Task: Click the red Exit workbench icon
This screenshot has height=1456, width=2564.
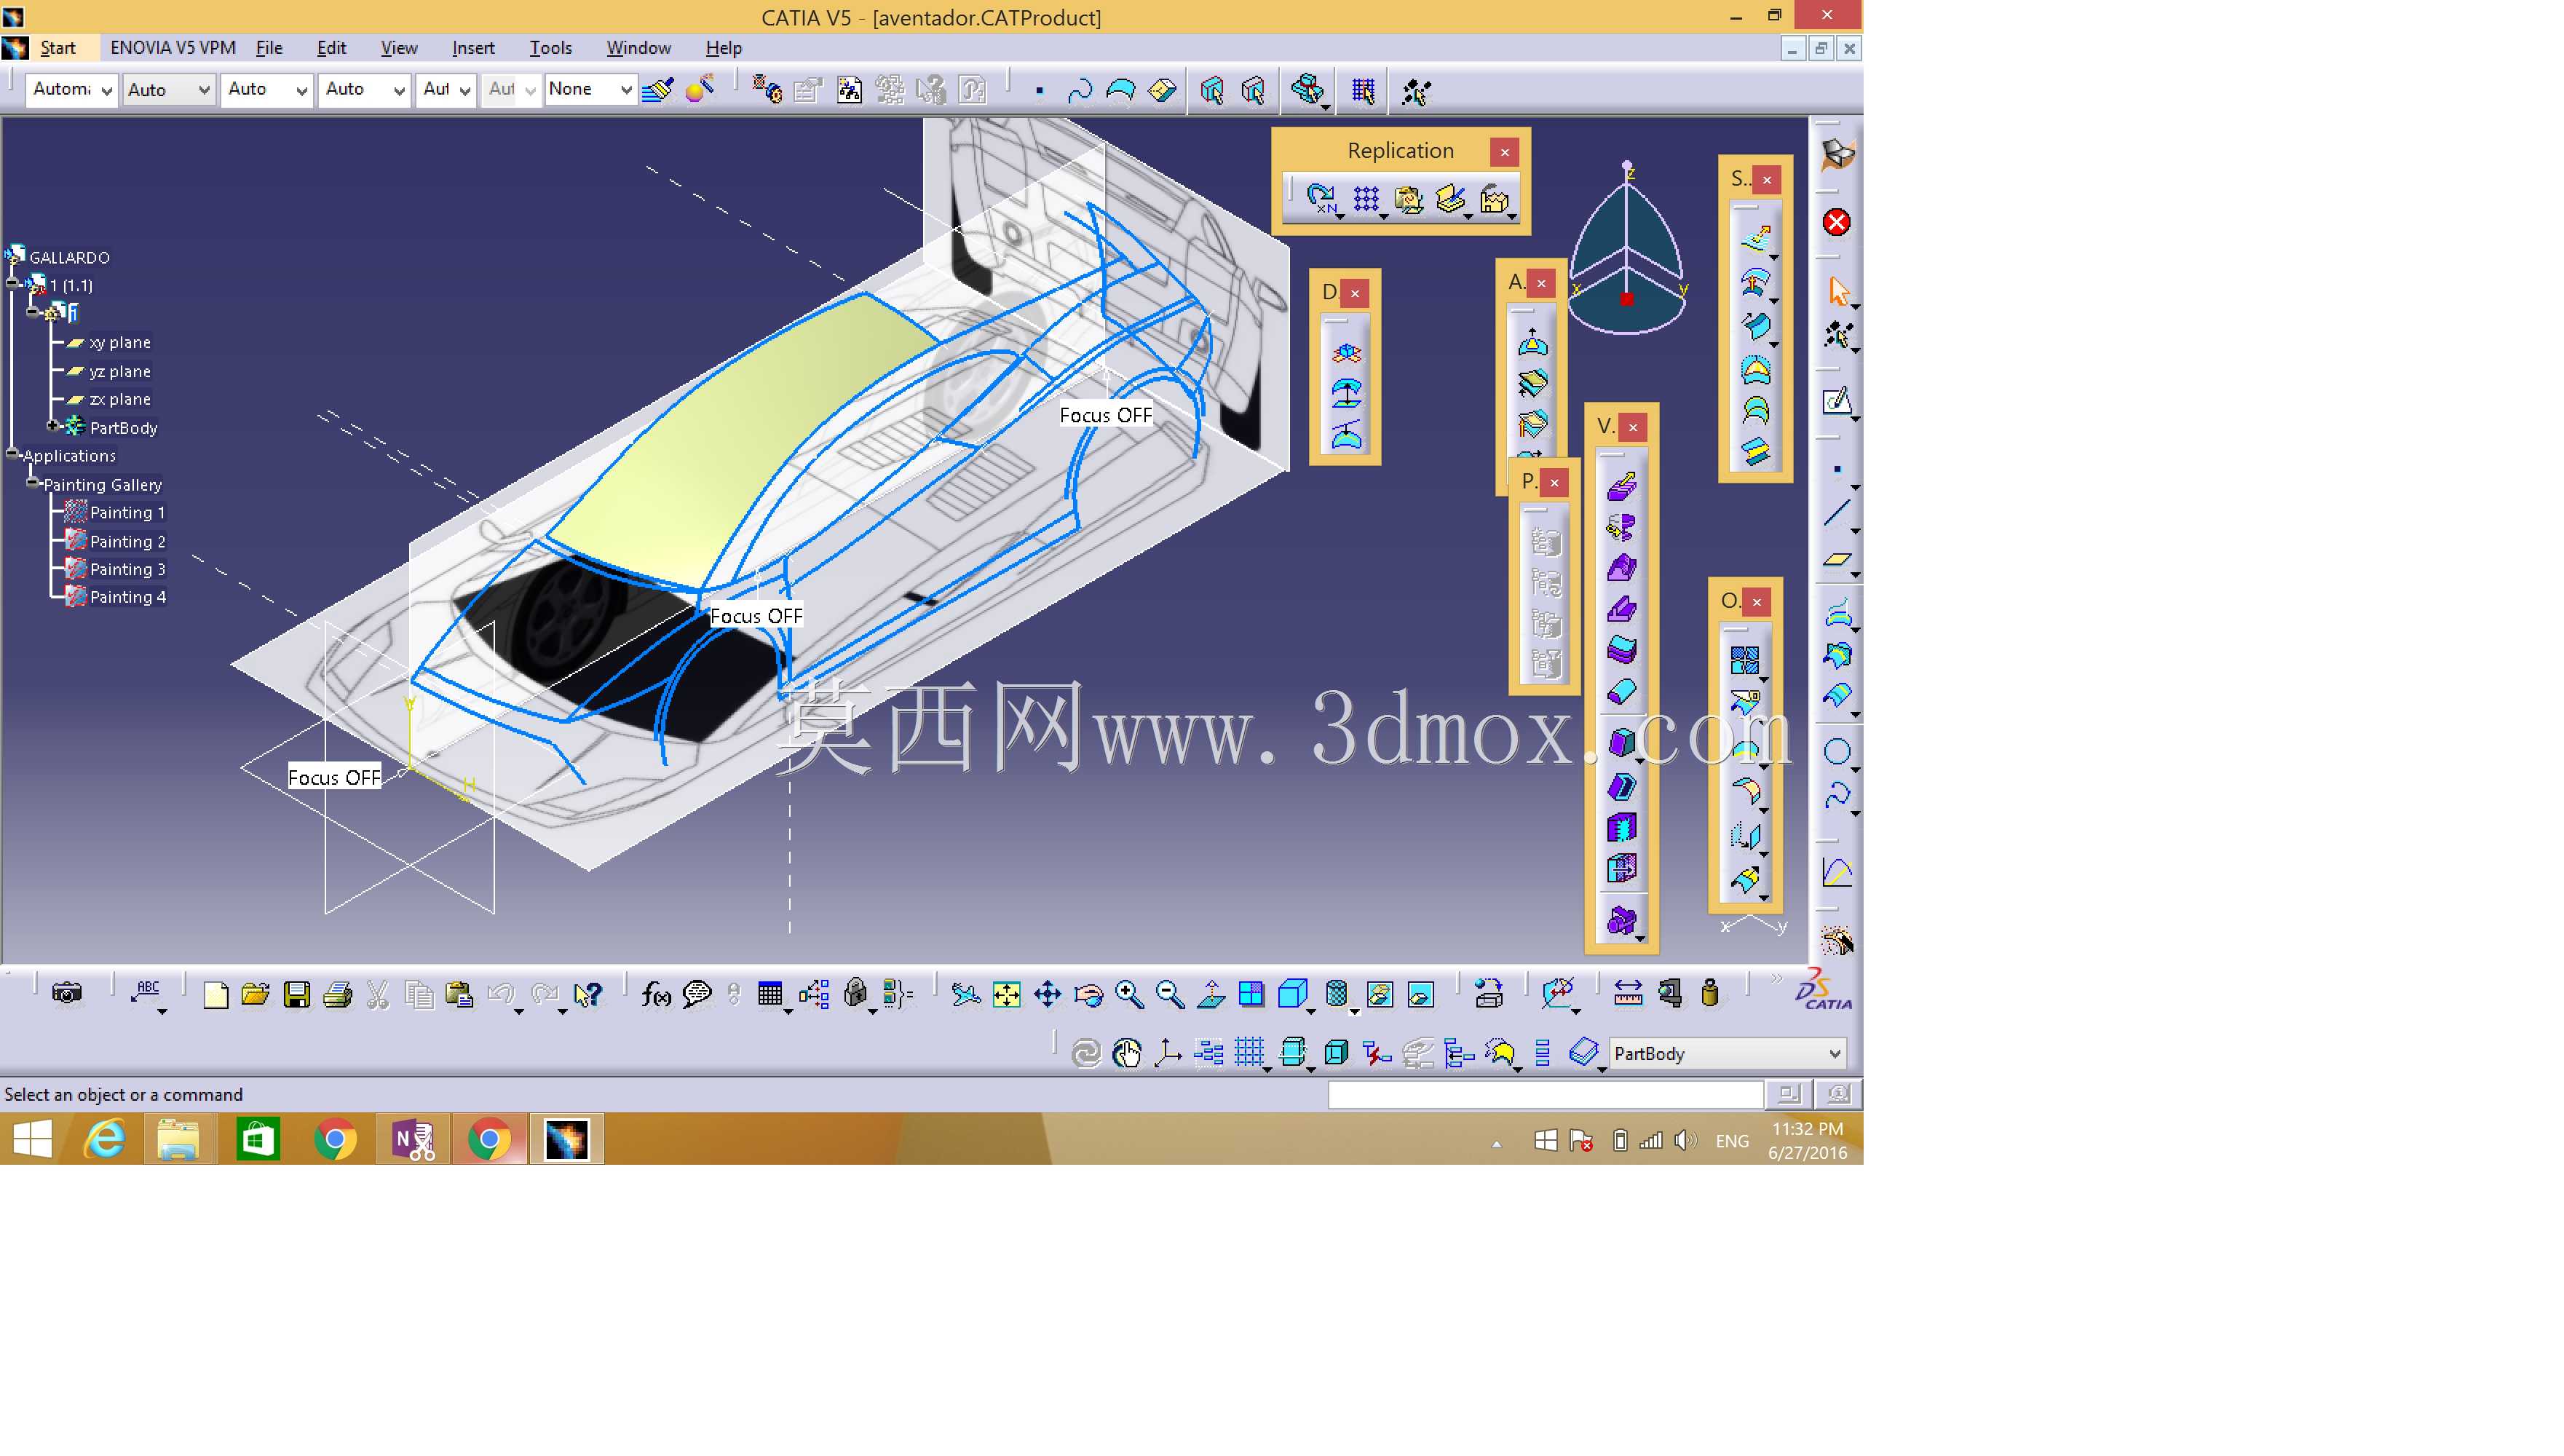Action: (x=1837, y=222)
